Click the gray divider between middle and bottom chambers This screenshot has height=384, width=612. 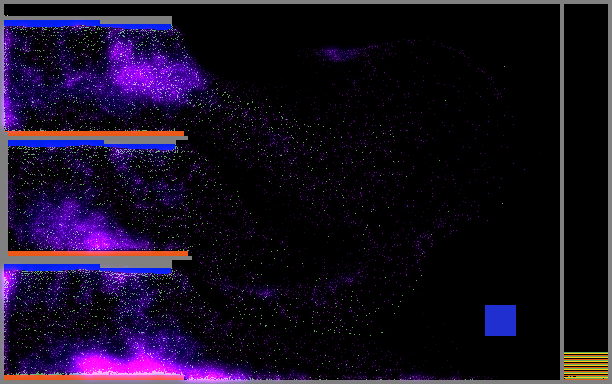click(98, 258)
